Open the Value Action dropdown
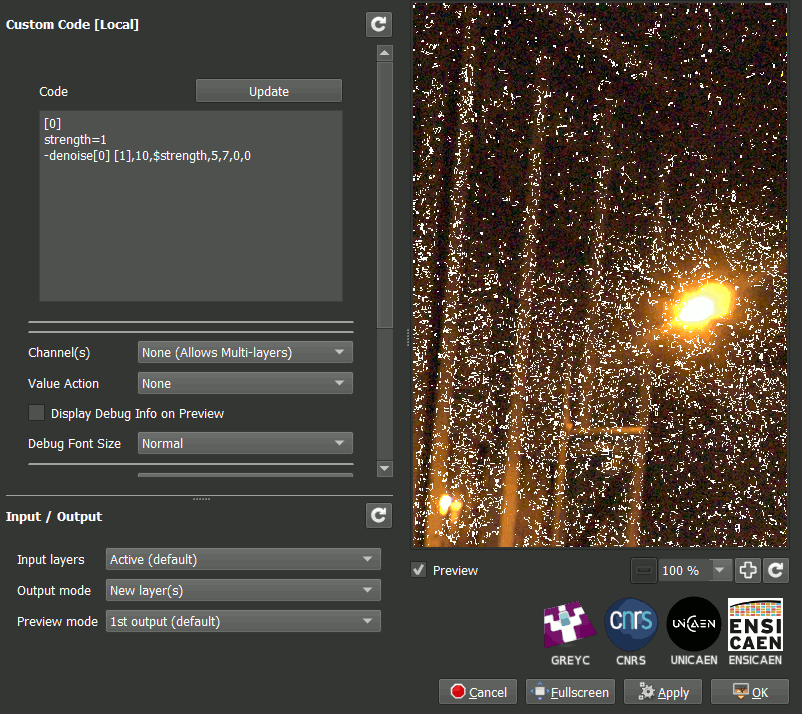The height and width of the screenshot is (714, 802). tap(244, 383)
